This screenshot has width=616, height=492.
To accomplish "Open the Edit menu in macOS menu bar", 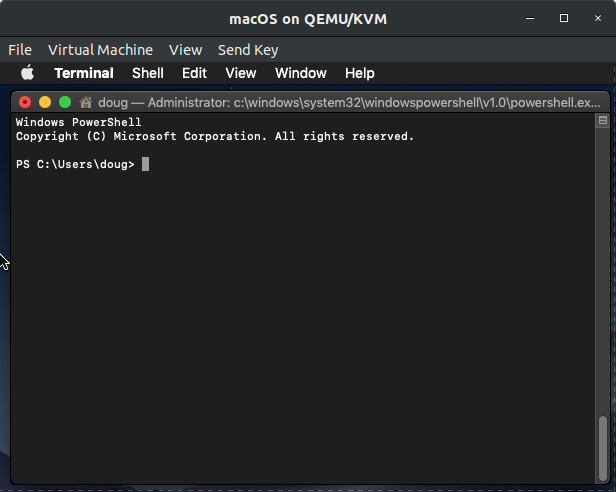I will (194, 73).
